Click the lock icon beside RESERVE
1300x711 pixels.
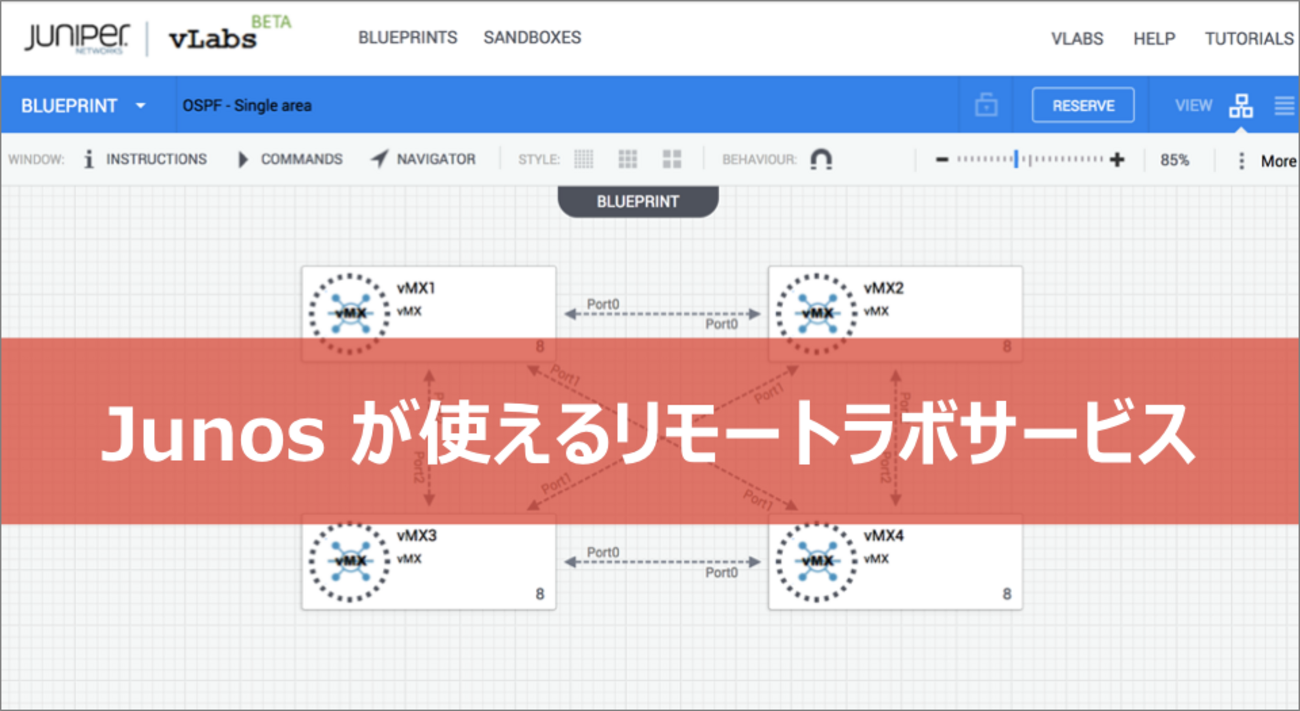986,105
